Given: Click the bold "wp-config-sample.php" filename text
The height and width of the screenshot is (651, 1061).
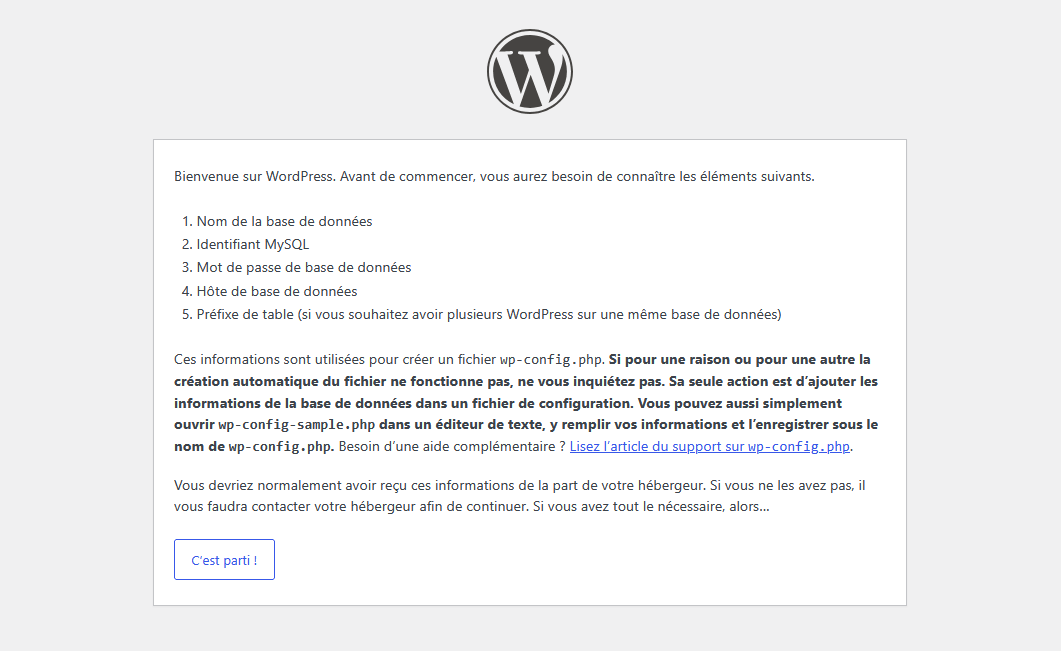Looking at the screenshot, I should pos(296,425).
